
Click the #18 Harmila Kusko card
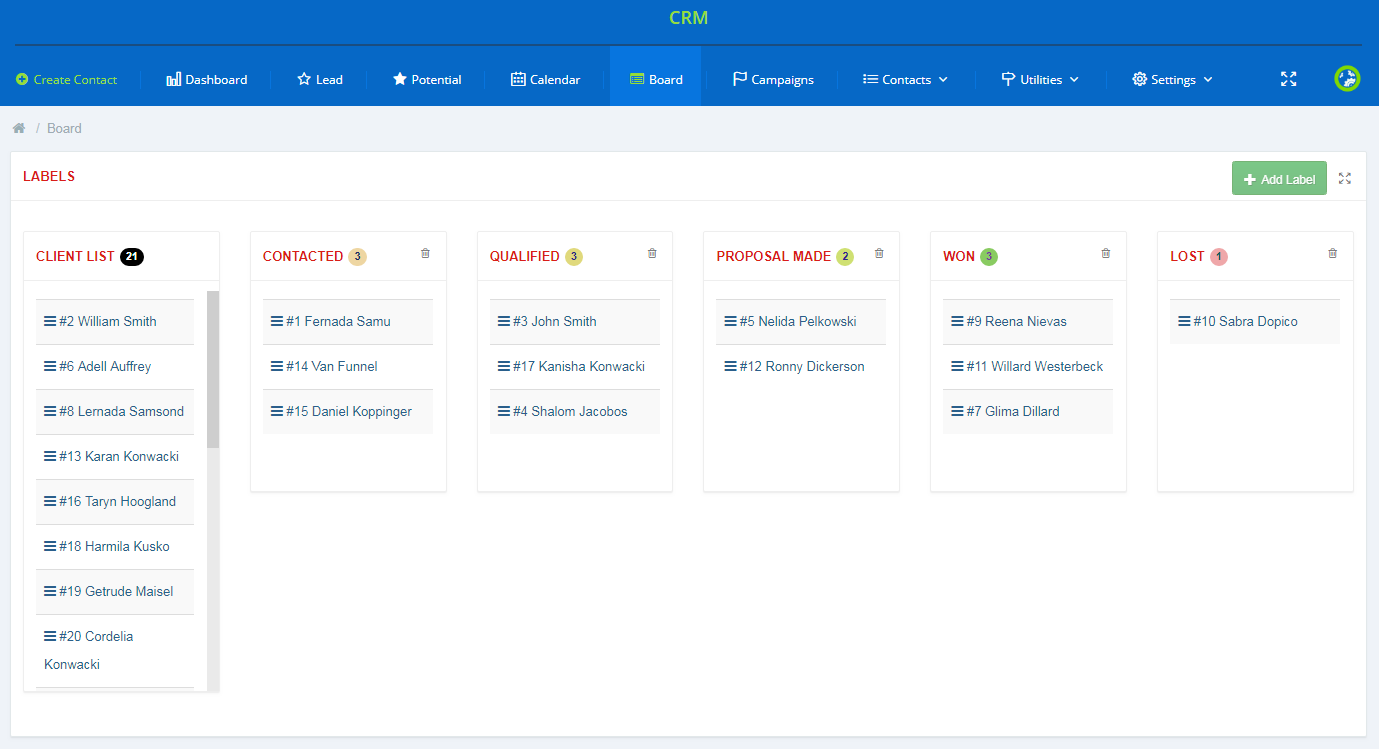coord(115,546)
